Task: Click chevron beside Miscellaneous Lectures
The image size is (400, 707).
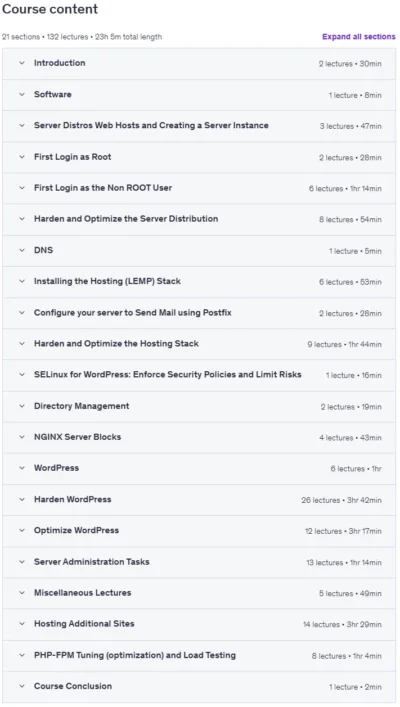Action: tap(22, 593)
